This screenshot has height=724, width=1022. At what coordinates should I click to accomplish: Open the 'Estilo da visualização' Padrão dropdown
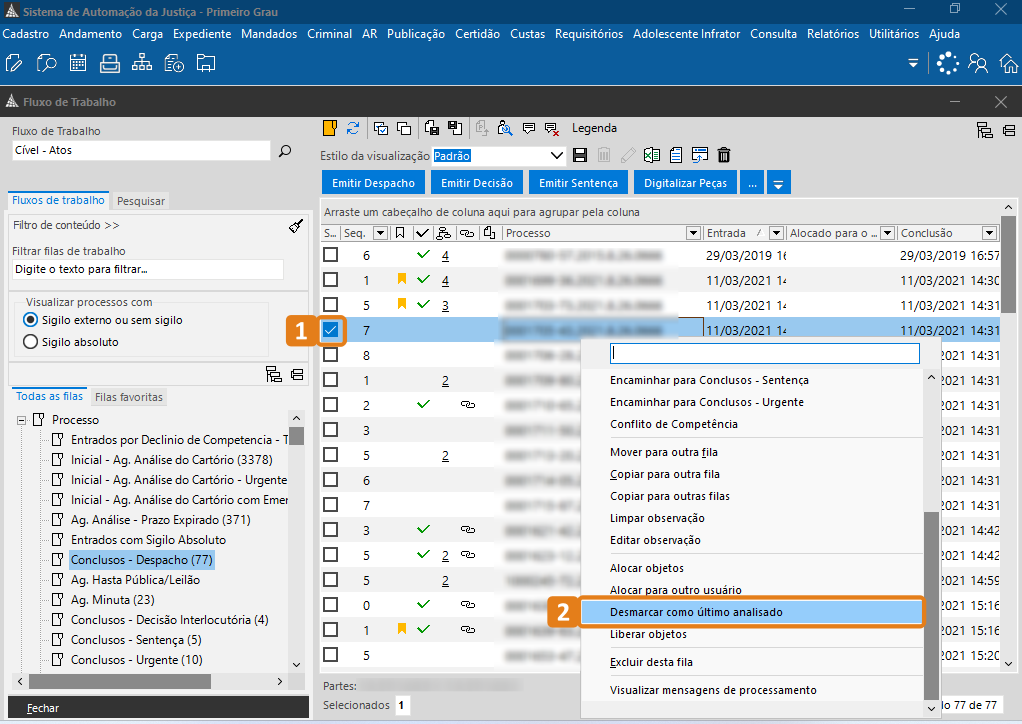point(557,156)
